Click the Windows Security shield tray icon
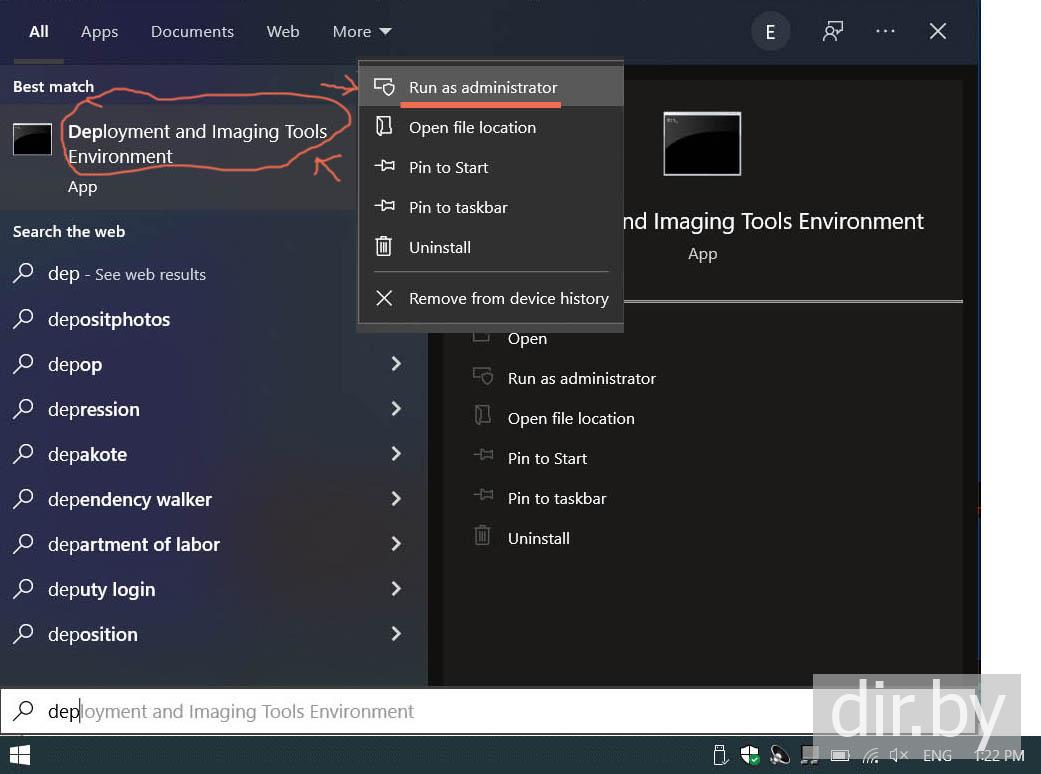The height and width of the screenshot is (774, 1041). click(749, 755)
